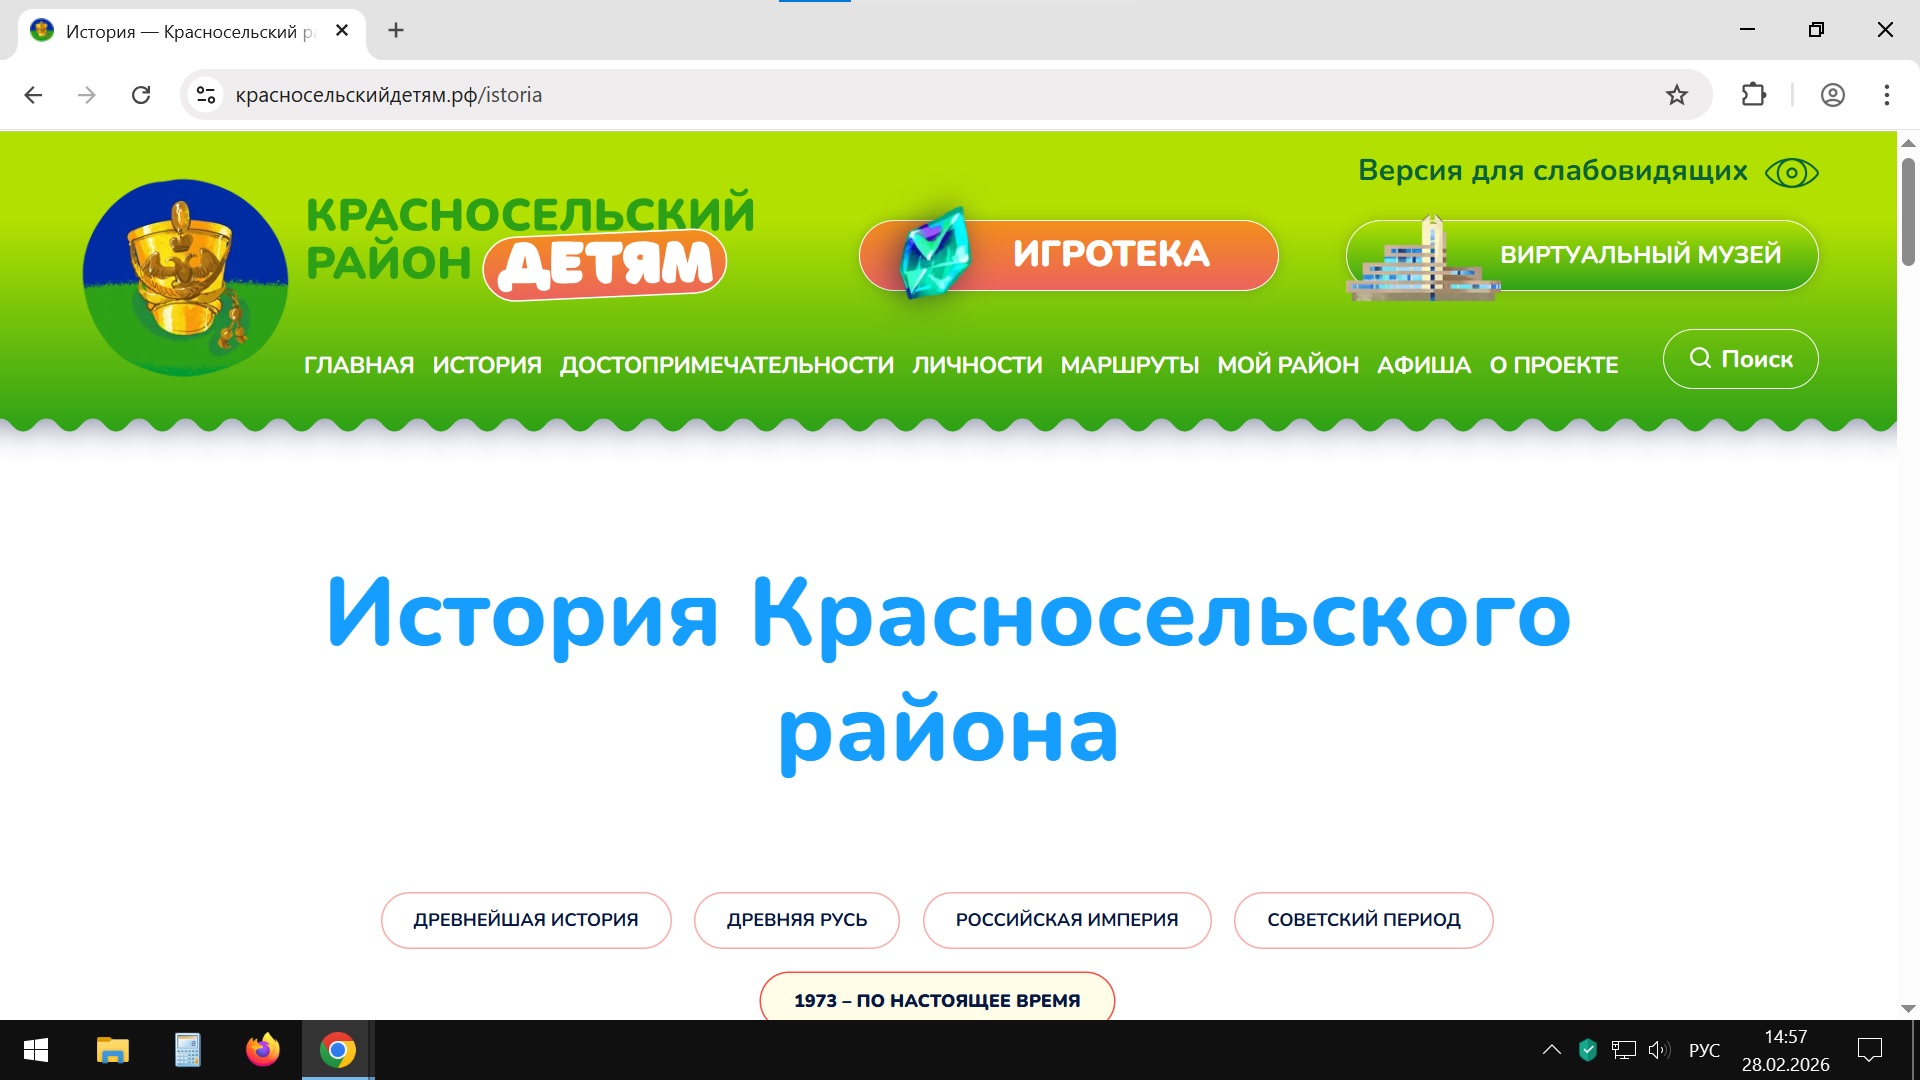Screen dimensions: 1920x1080
Task: Reload the page with the refresh icon
Action: point(141,95)
